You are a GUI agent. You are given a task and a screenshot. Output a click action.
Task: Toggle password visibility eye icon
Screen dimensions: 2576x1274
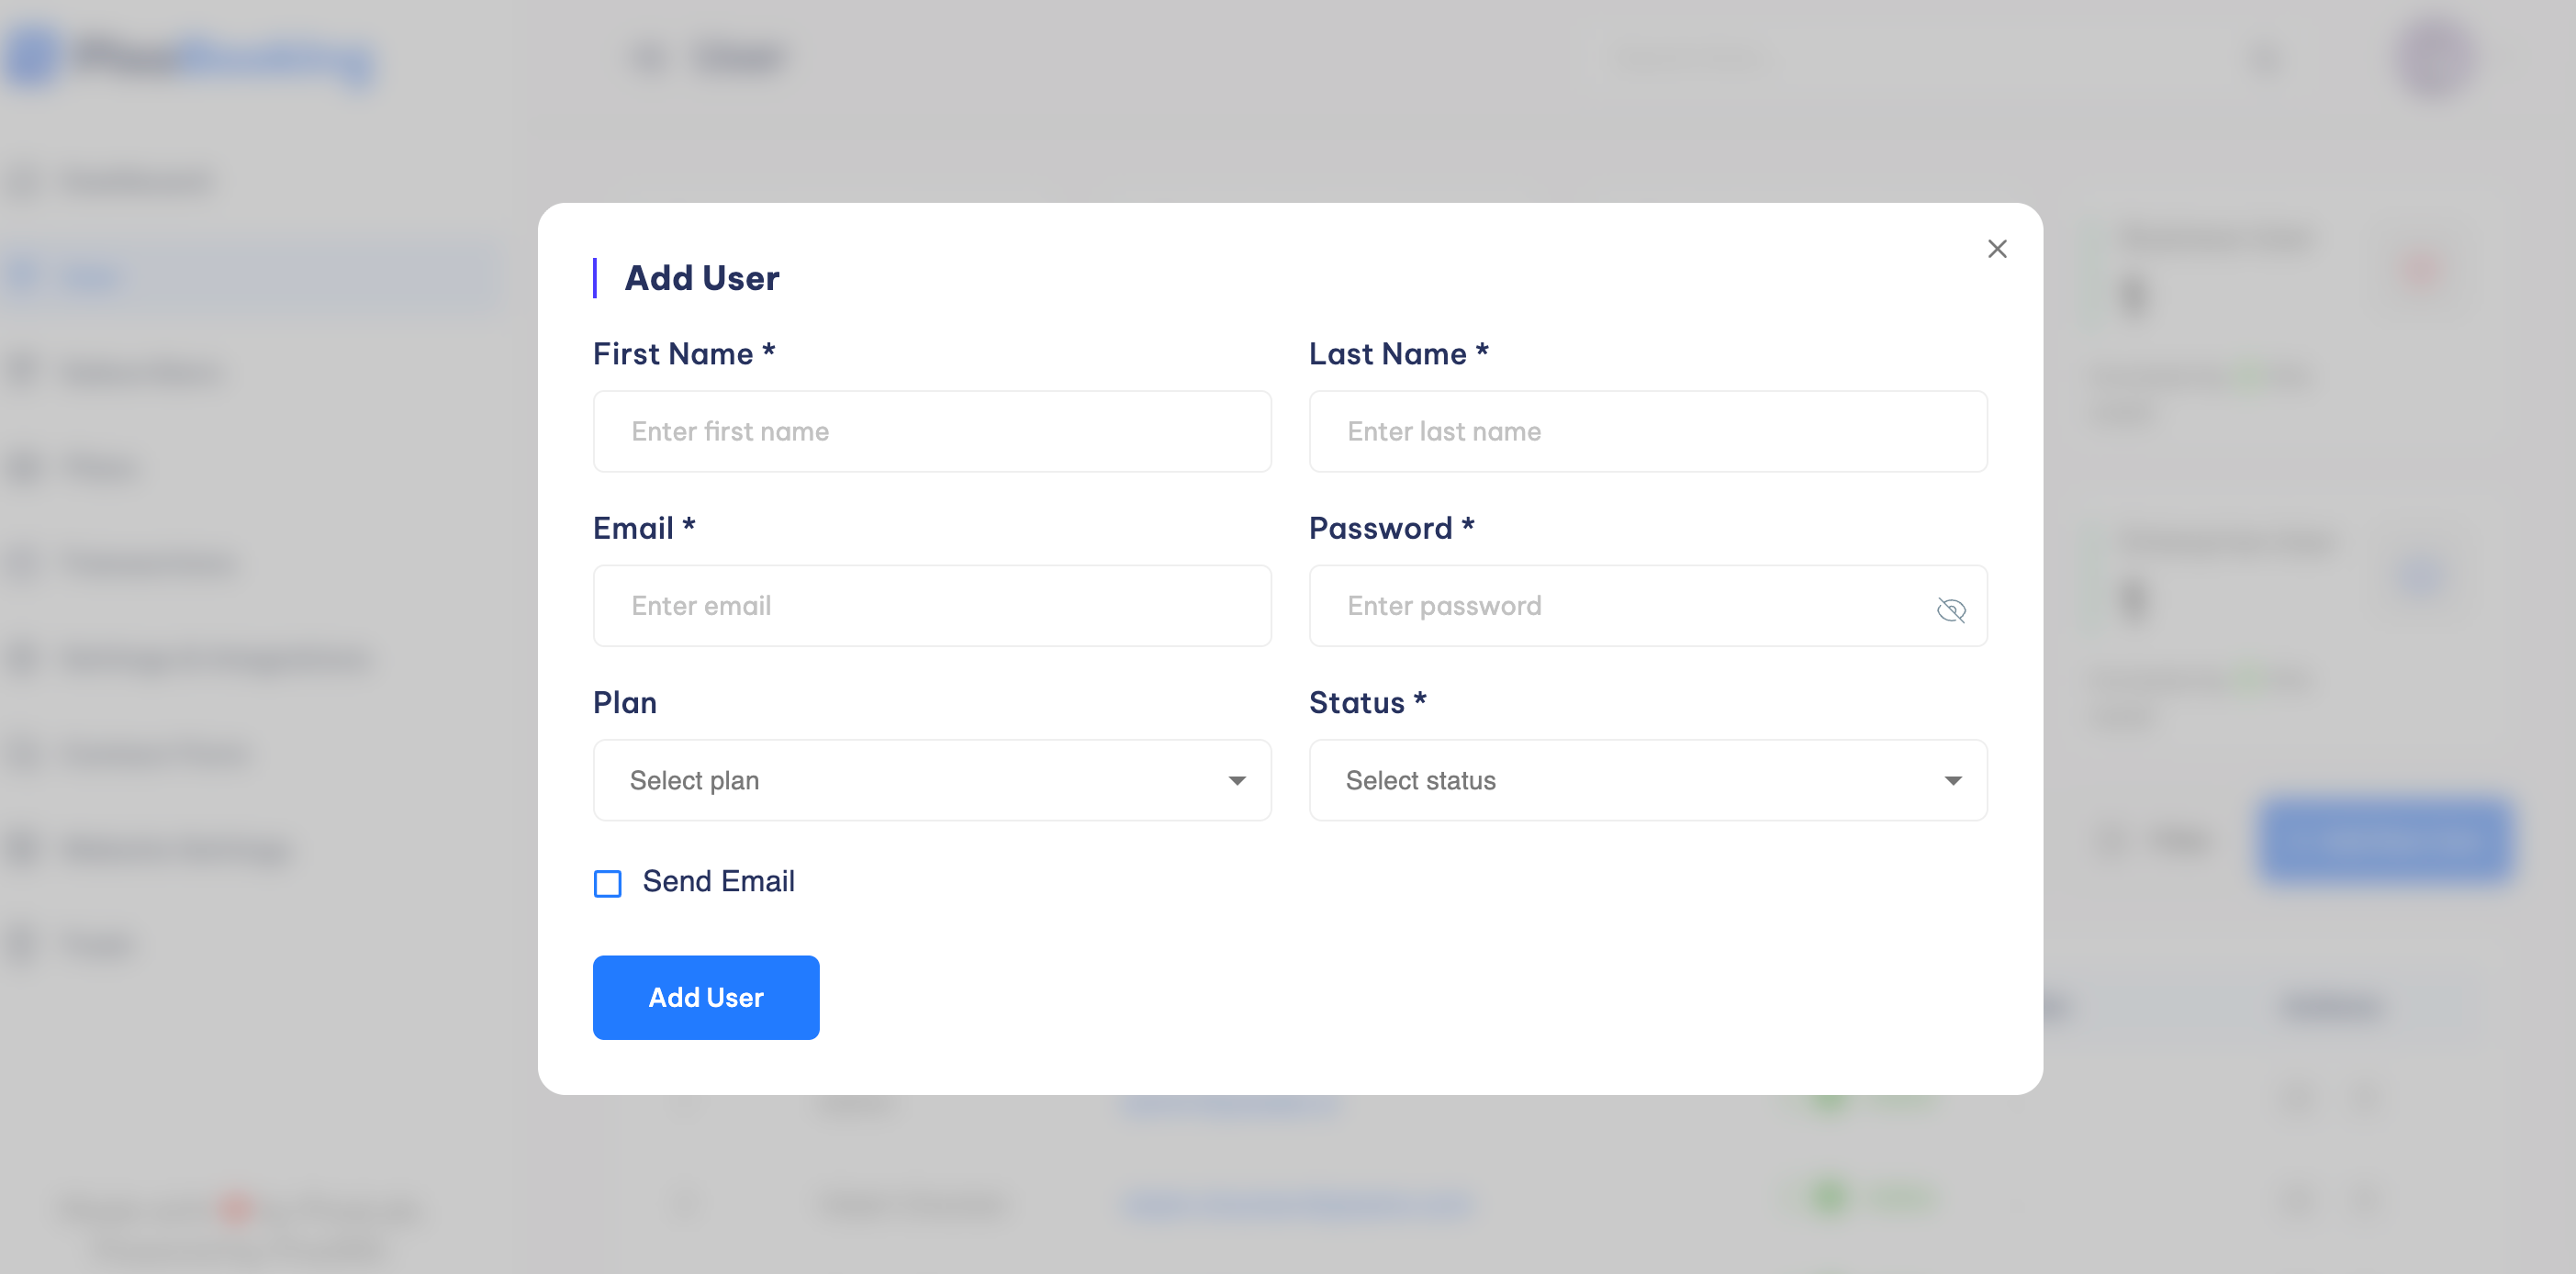pos(1950,609)
